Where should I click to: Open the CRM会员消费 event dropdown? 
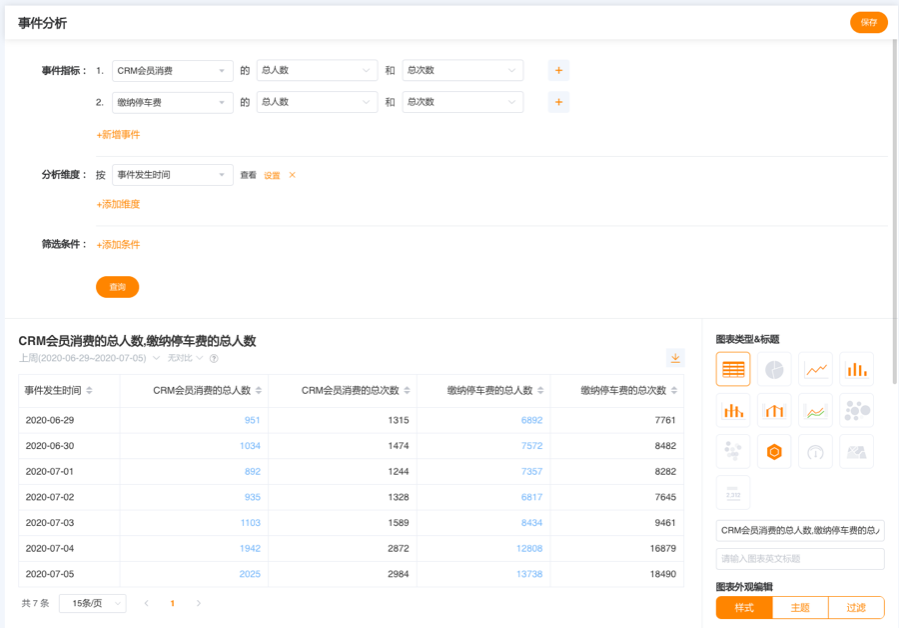pyautogui.click(x=172, y=71)
